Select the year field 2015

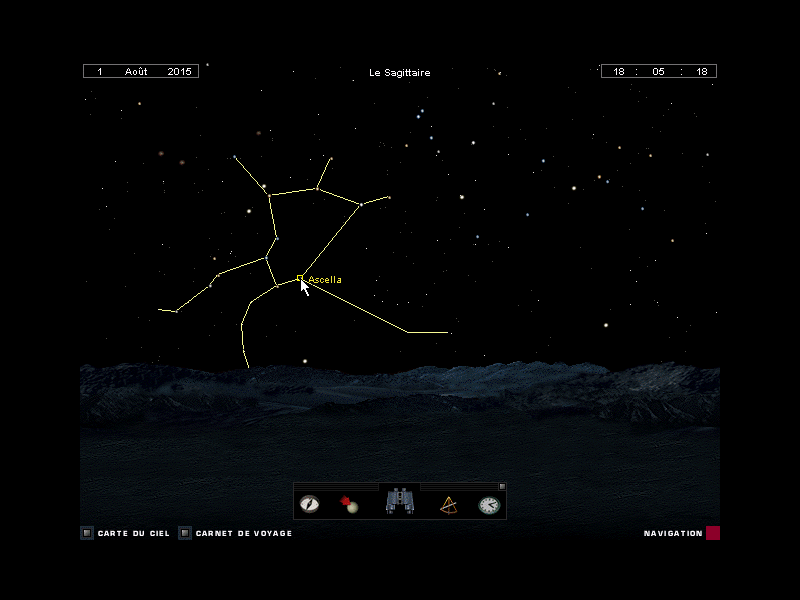pos(180,71)
